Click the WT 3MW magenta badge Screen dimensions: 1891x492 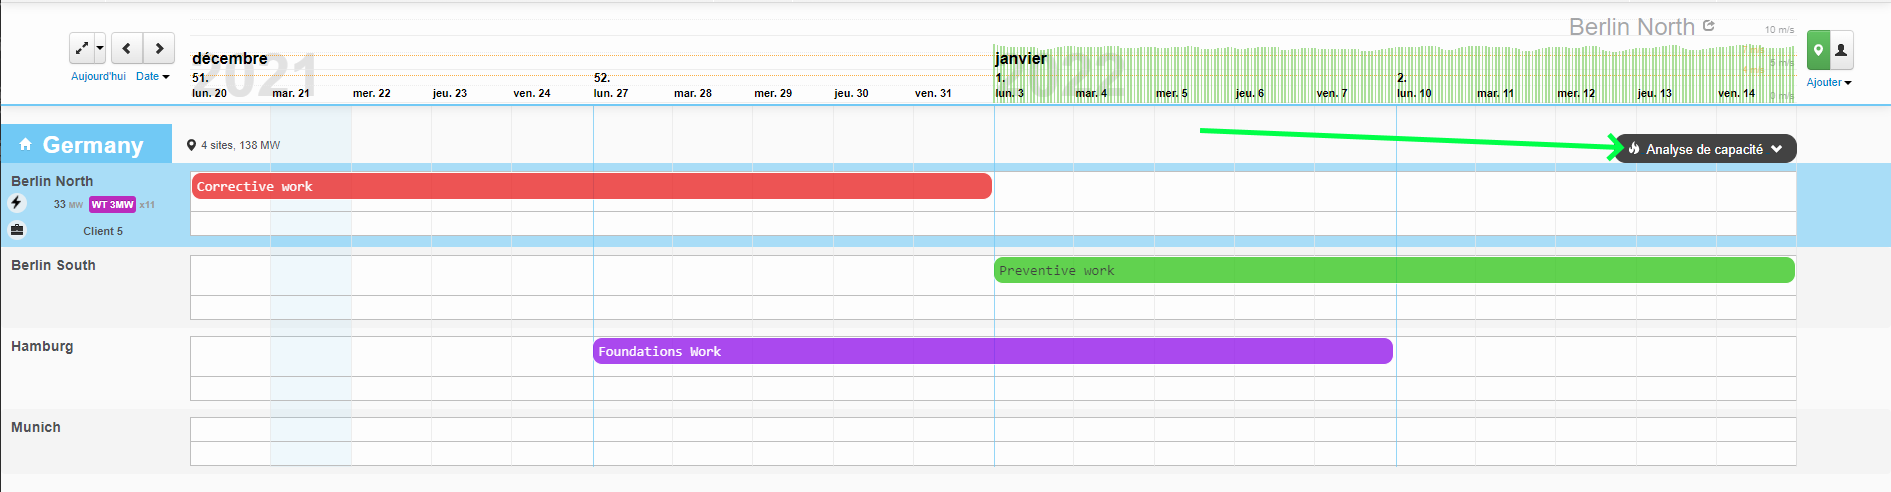tap(112, 204)
